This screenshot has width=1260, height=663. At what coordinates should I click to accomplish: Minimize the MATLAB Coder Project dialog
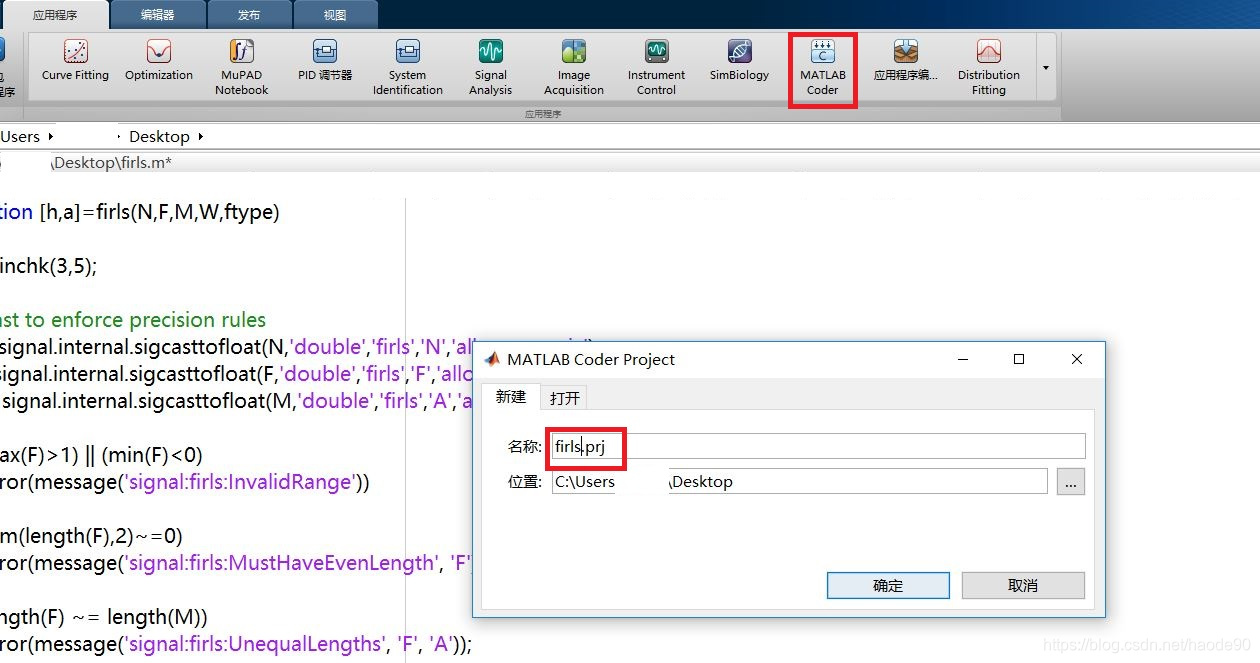click(961, 359)
